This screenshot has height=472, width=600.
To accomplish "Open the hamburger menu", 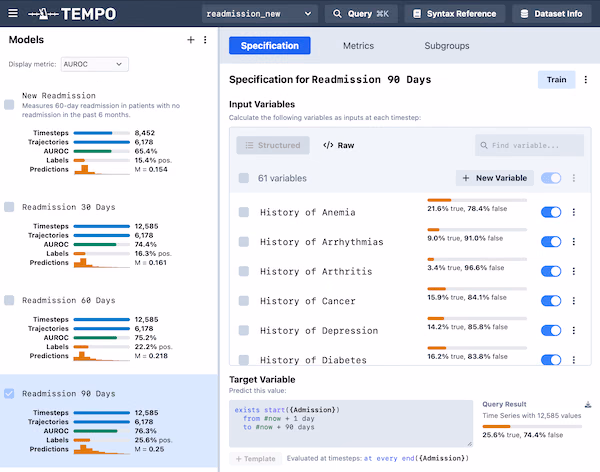I will pos(13,13).
